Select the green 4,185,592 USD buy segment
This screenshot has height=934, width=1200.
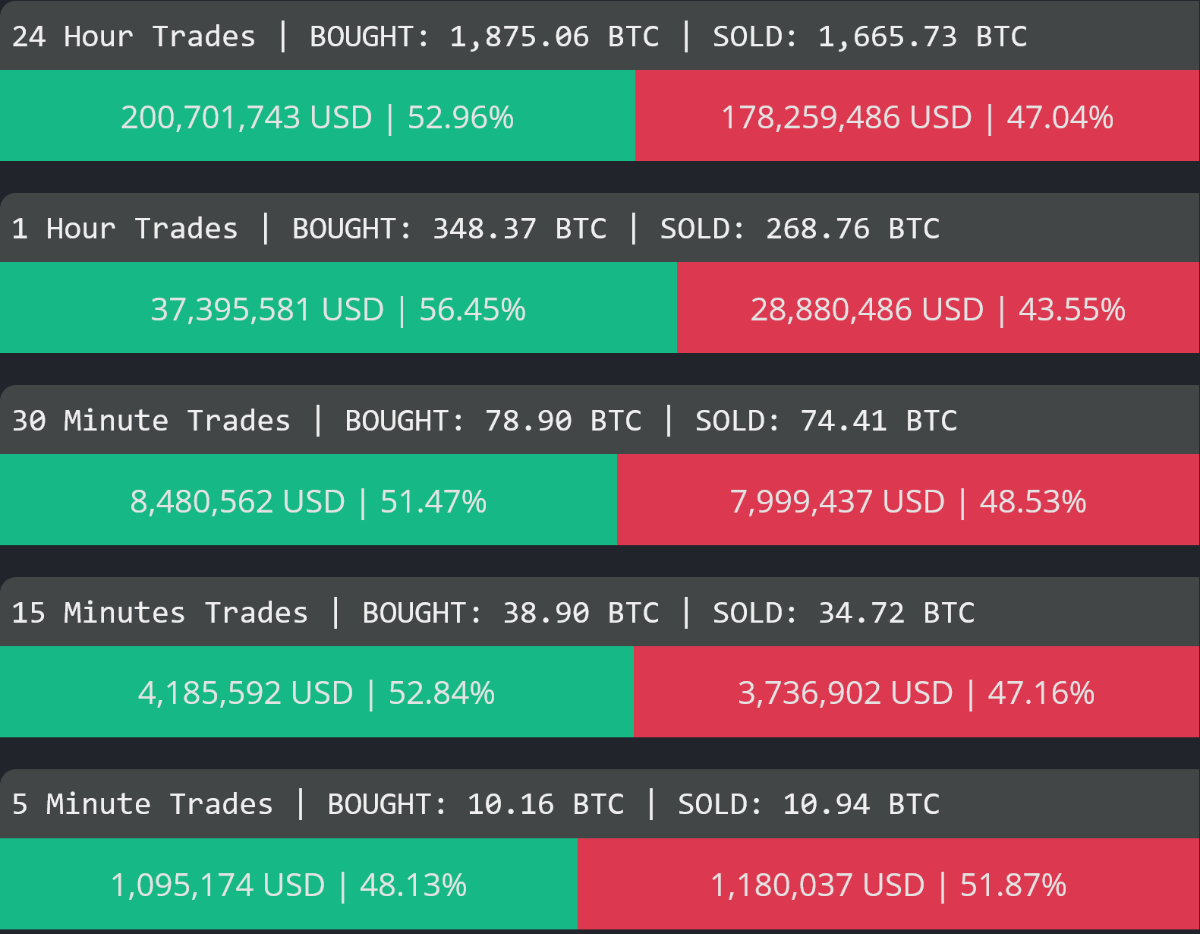point(316,693)
